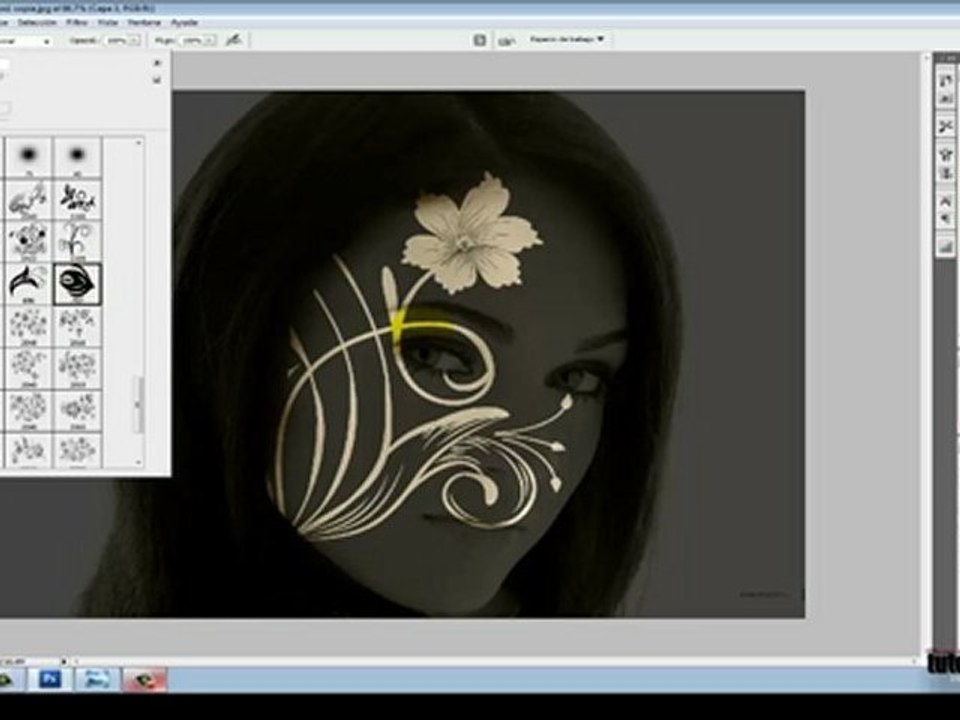Select the curved leaf brush beside highlighted brush
The height and width of the screenshot is (720, 960).
pyautogui.click(x=28, y=283)
